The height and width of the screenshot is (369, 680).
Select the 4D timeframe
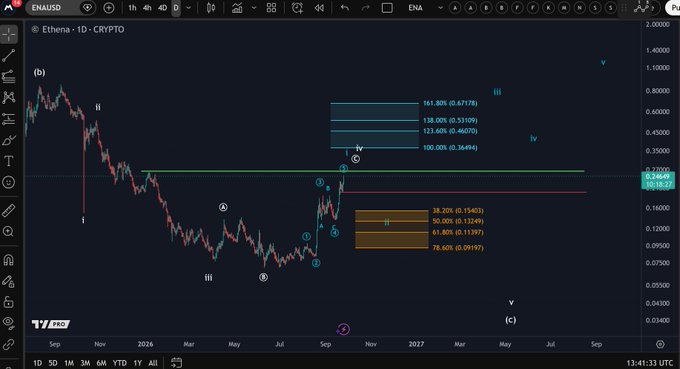click(162, 8)
